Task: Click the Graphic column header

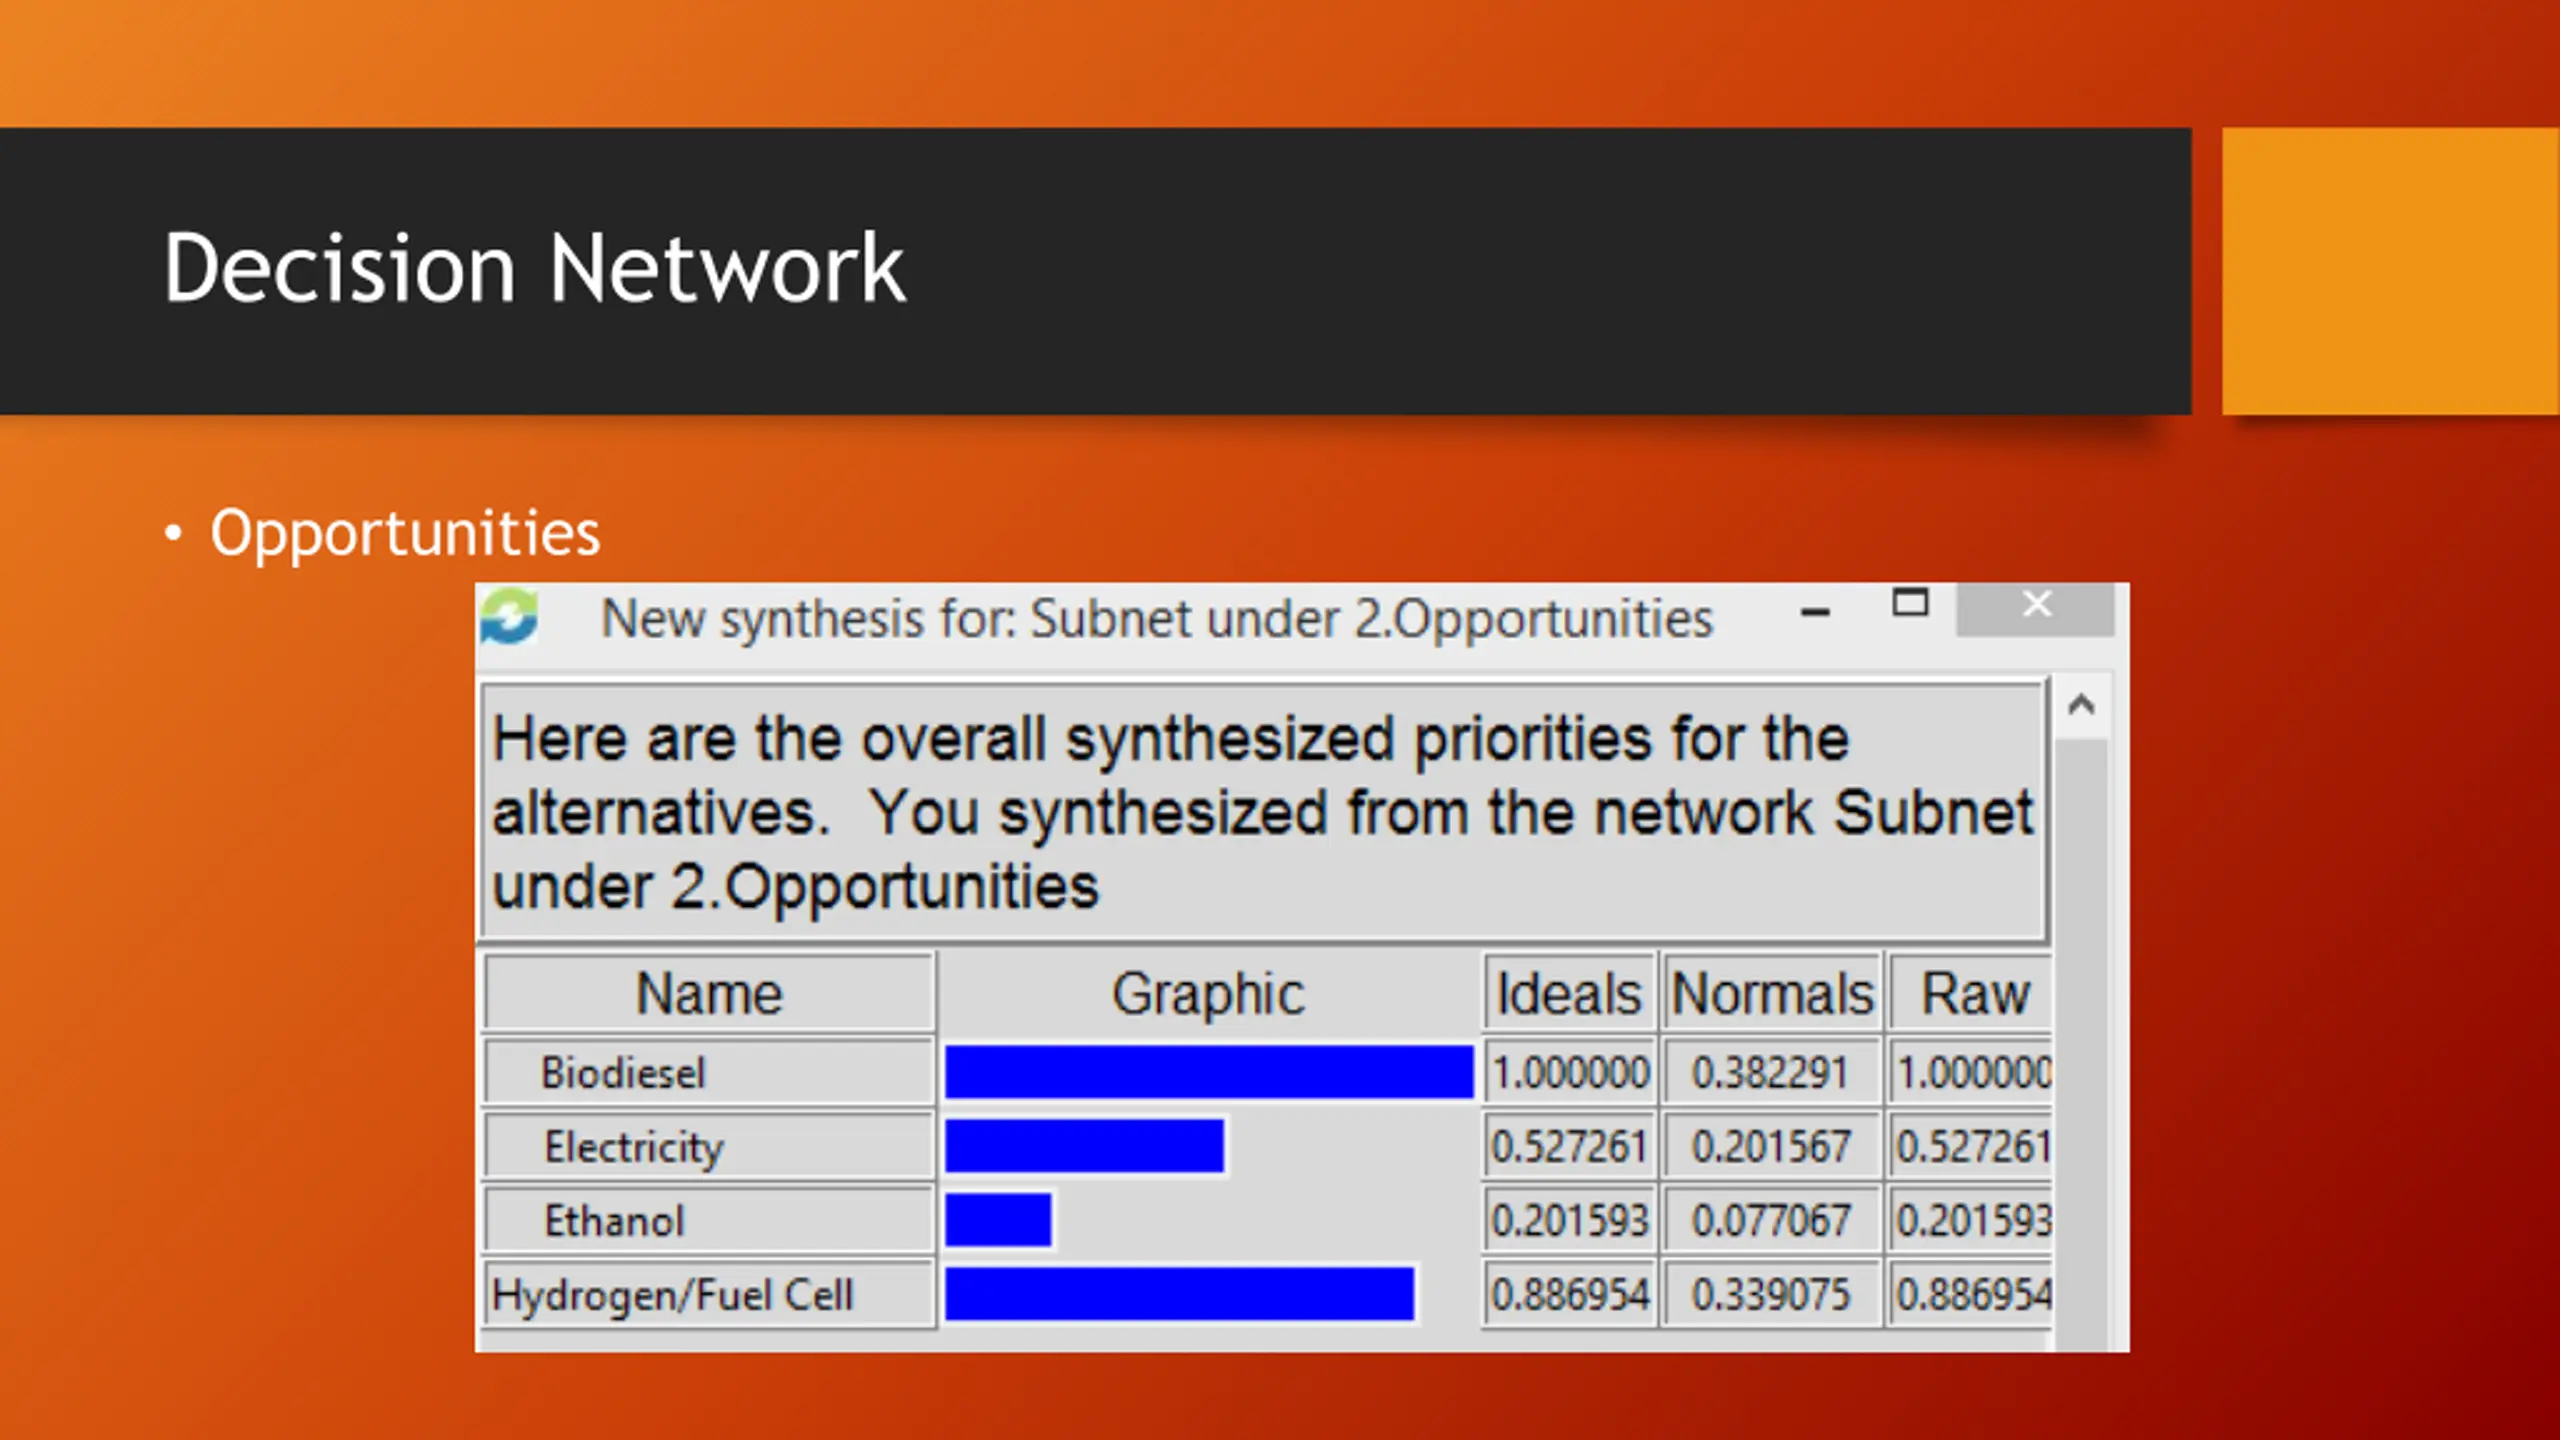Action: (x=1208, y=994)
